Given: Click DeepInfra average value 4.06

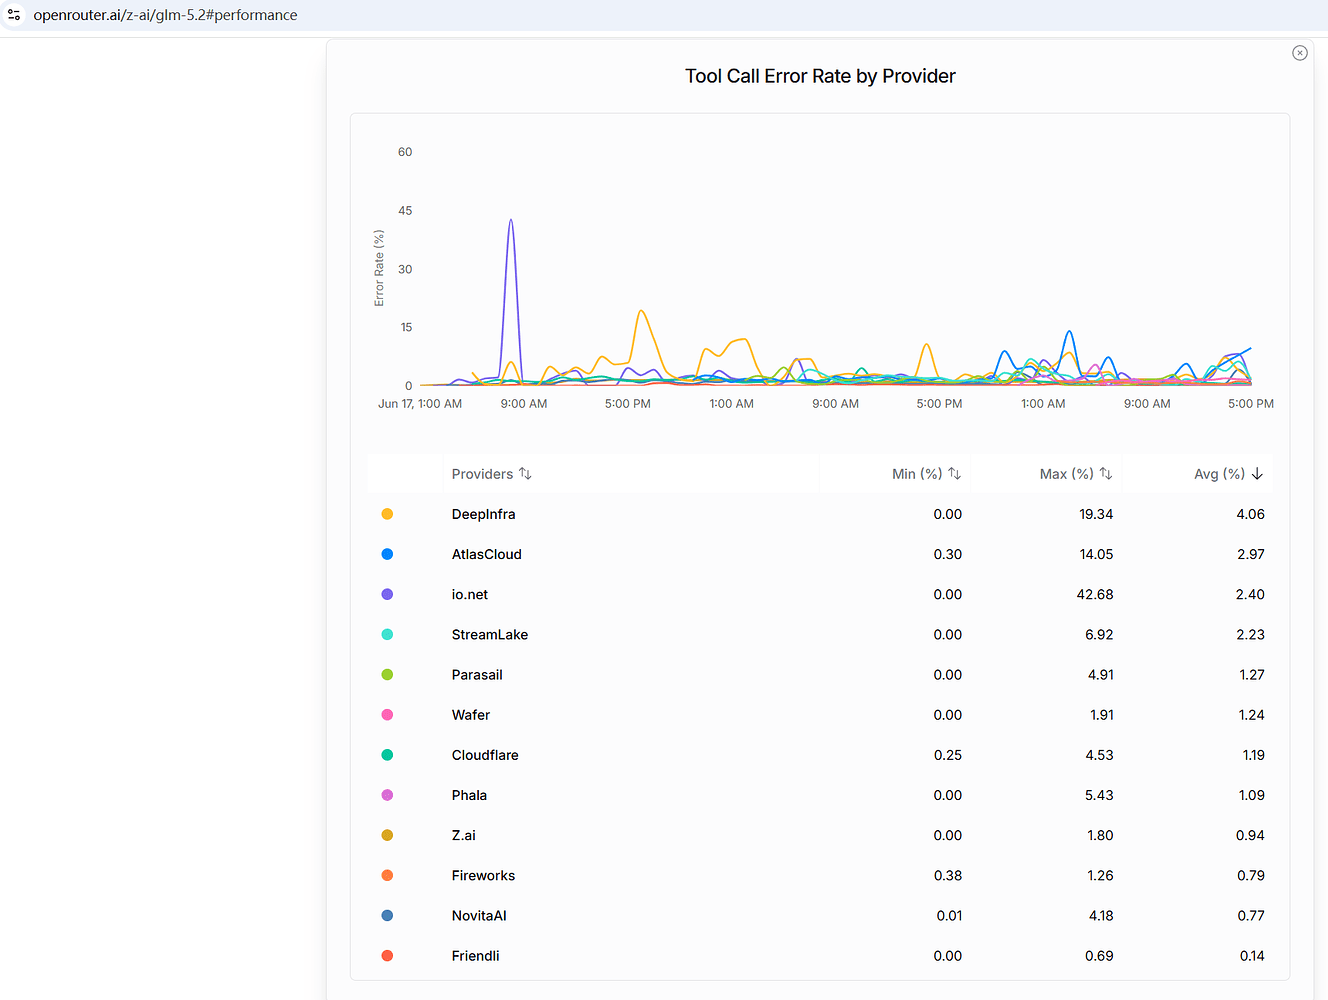Looking at the screenshot, I should (x=1250, y=514).
